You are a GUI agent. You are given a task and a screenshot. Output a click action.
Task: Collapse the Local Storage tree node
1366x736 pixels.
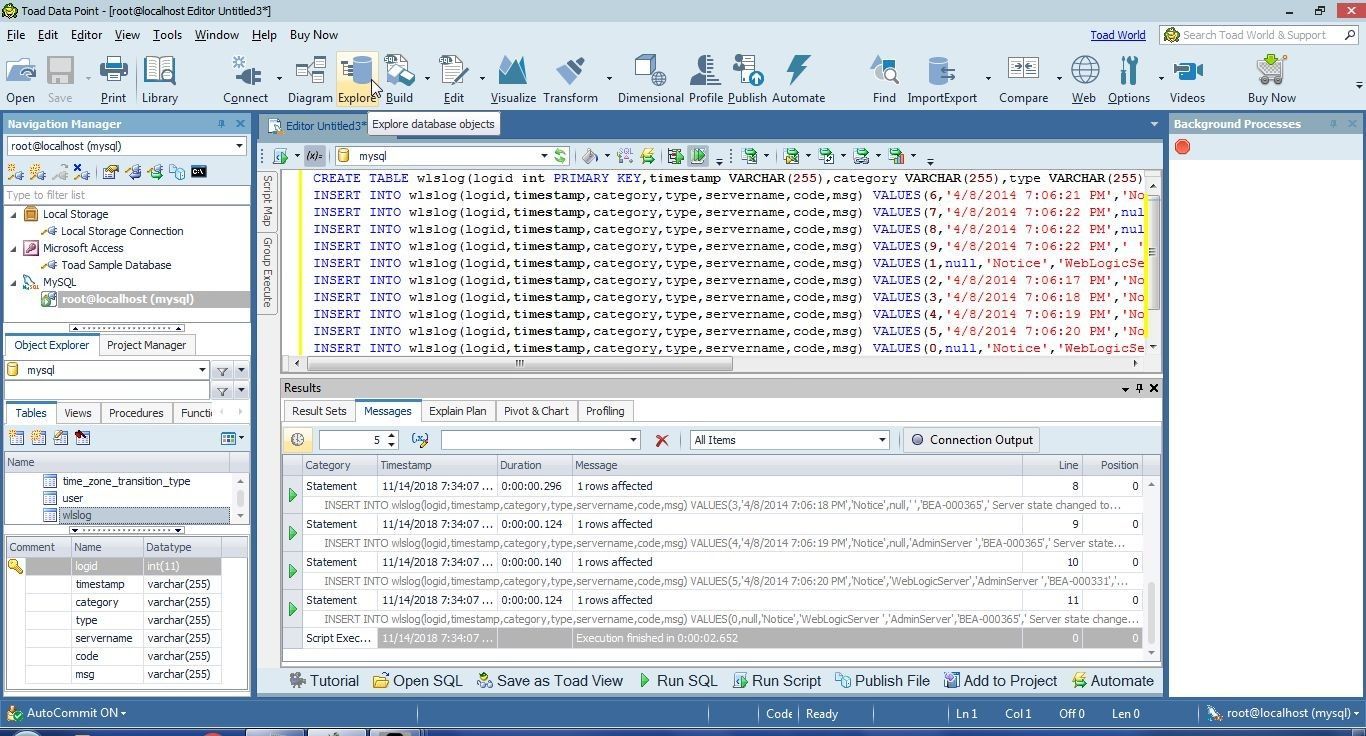pyautogui.click(x=14, y=214)
